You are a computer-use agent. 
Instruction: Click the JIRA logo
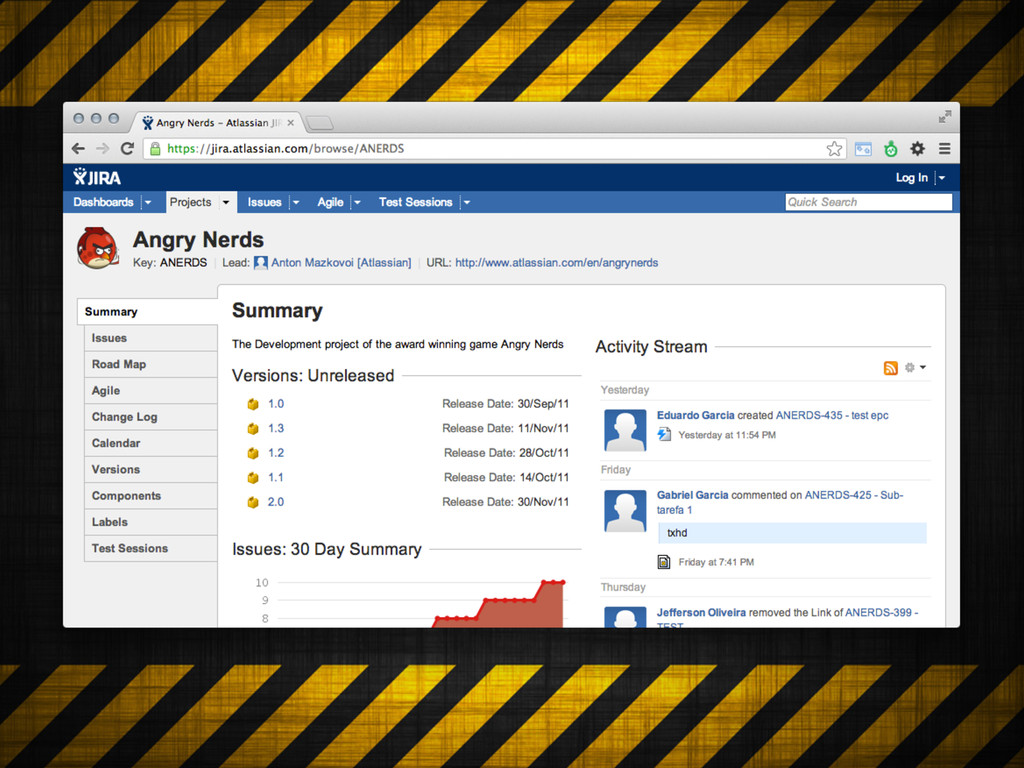[x=97, y=177]
